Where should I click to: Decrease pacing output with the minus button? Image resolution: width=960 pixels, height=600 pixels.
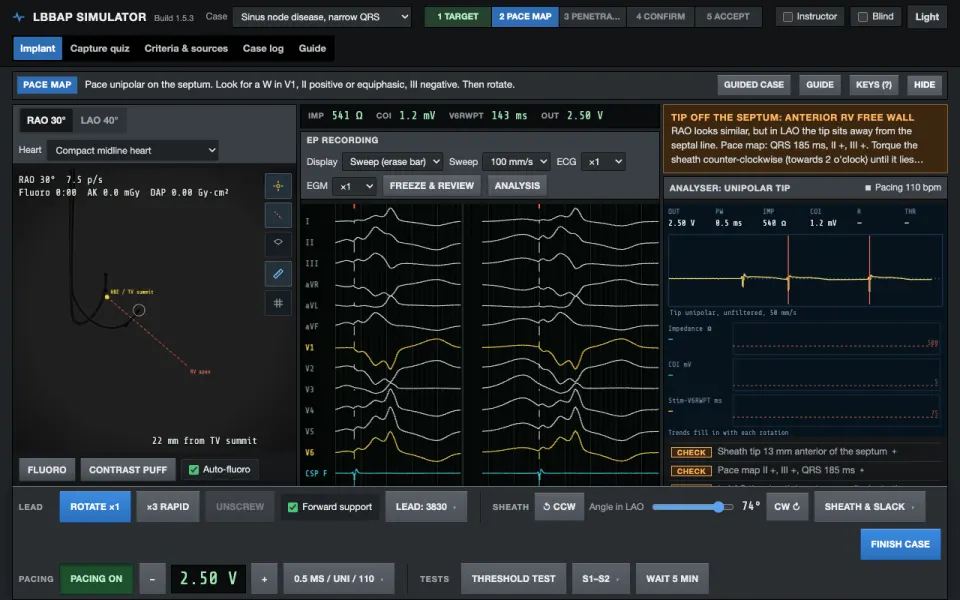tap(152, 579)
